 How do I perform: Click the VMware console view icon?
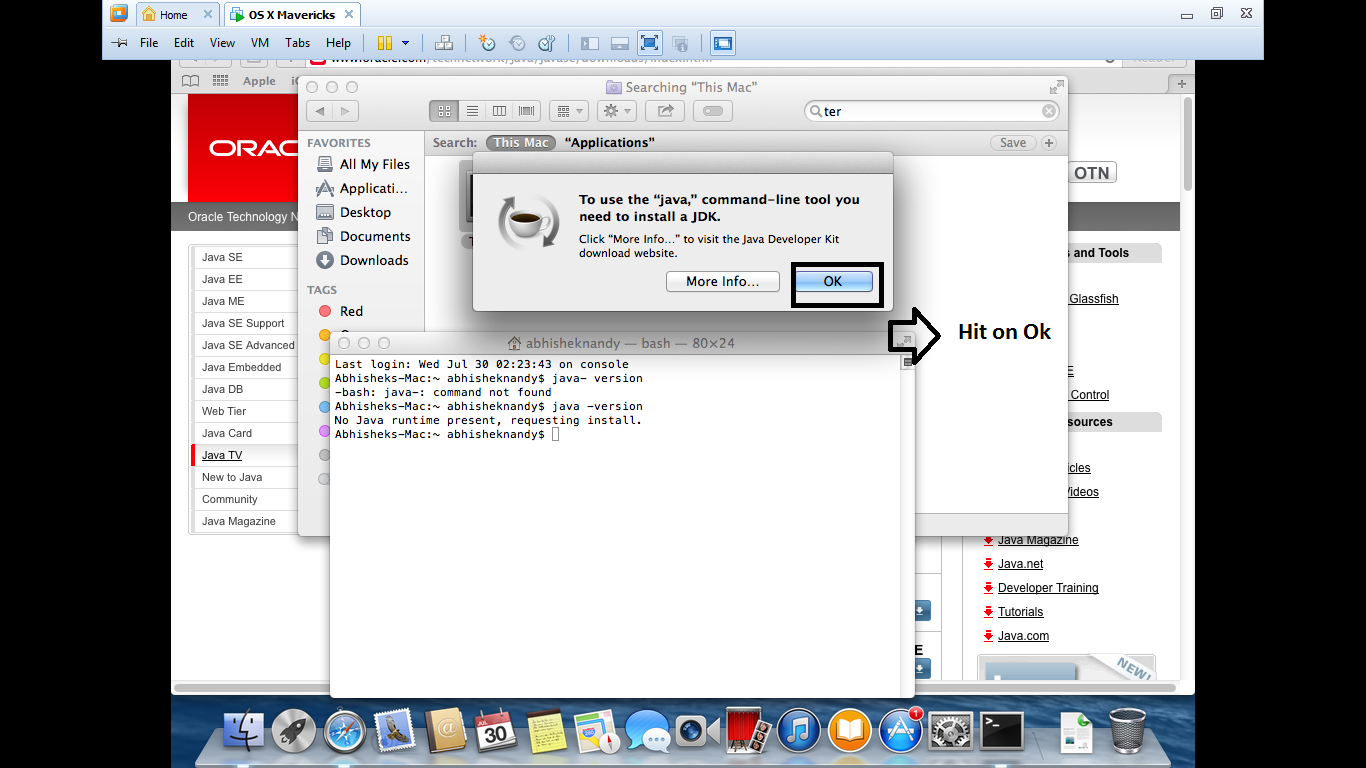tap(722, 43)
